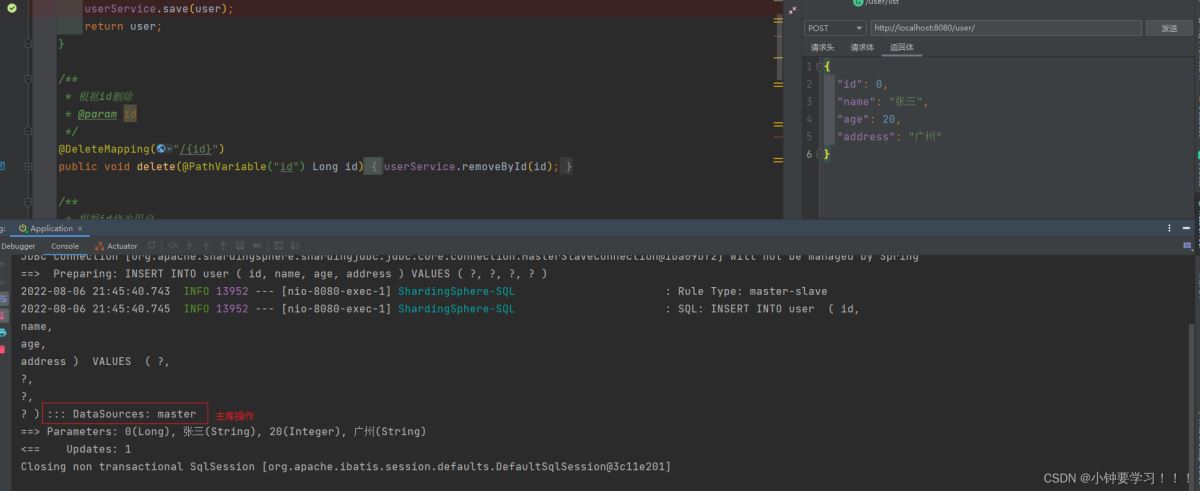1200x491 pixels.
Task: Open the Actuator tab
Action: point(116,246)
